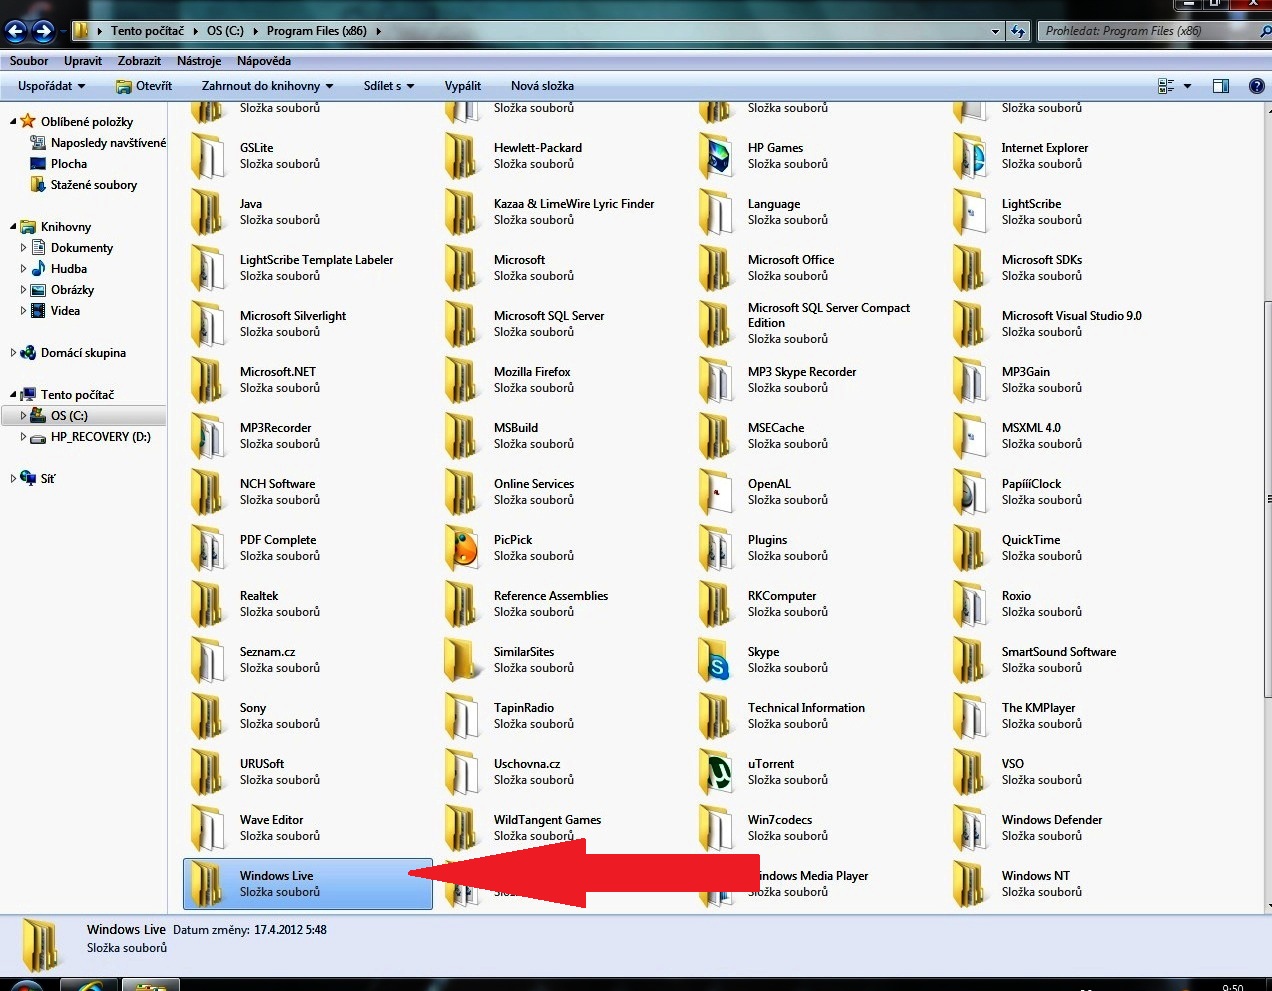The height and width of the screenshot is (991, 1272).
Task: Expand the Síť network node
Action: click(x=13, y=478)
